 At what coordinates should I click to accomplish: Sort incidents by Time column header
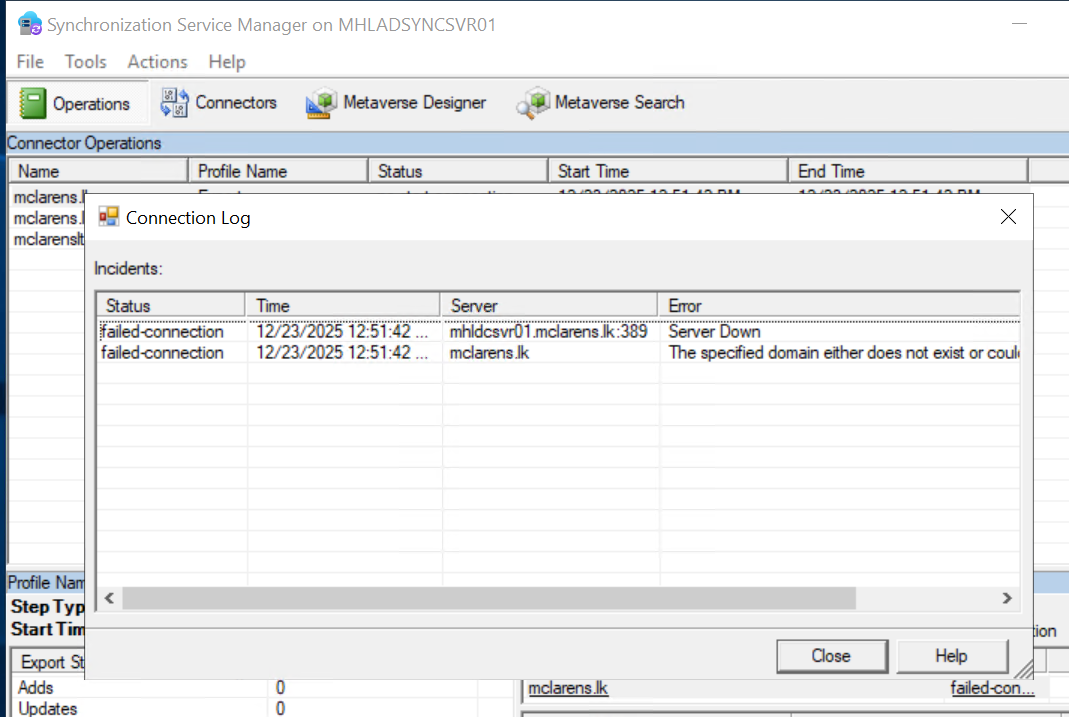point(342,305)
